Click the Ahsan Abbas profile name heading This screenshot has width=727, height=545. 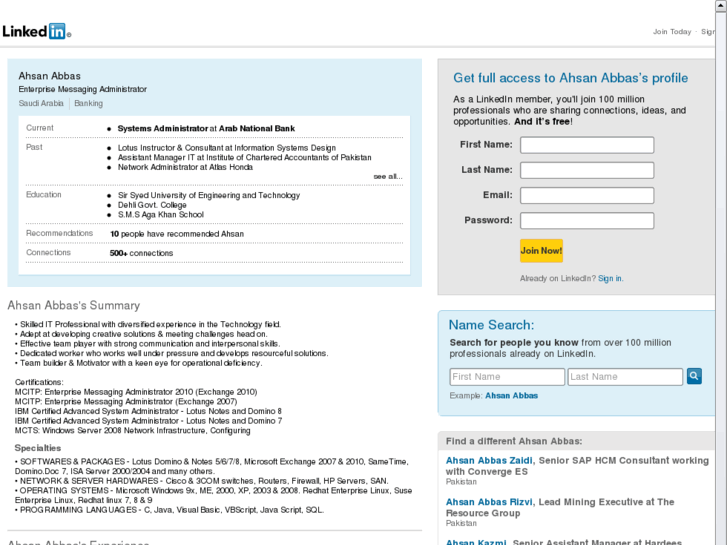(x=50, y=76)
